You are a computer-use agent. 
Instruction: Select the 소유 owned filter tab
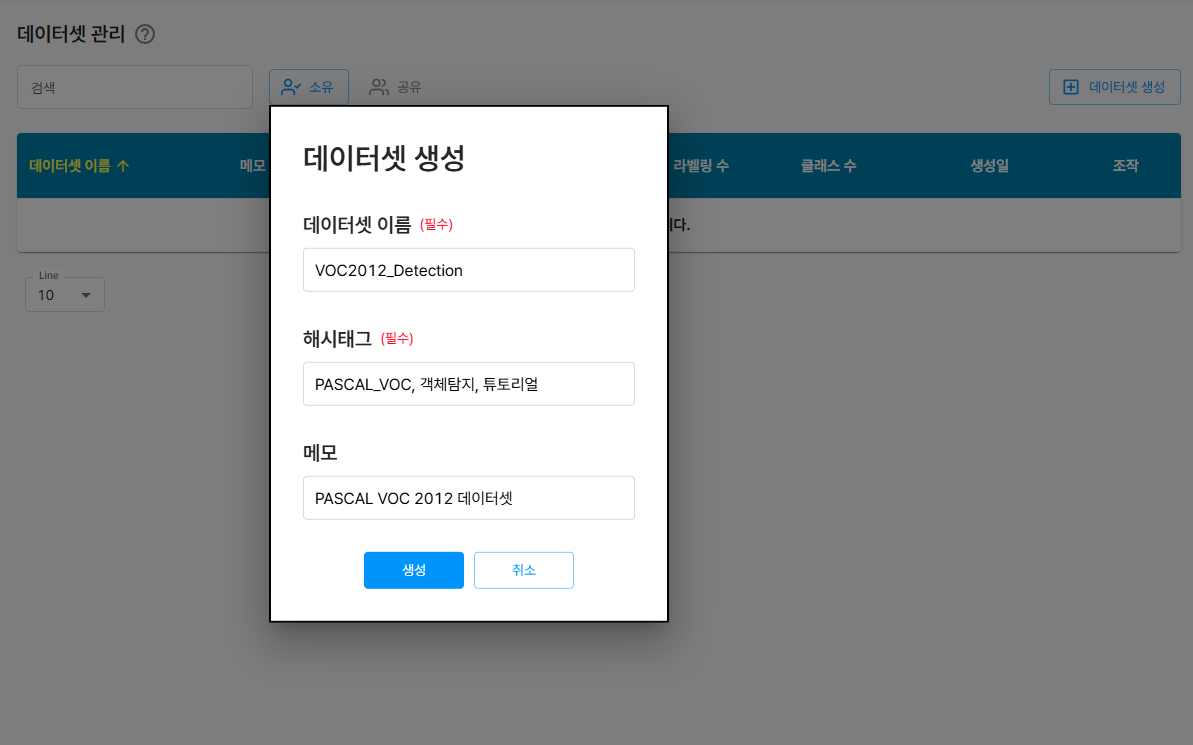point(309,87)
